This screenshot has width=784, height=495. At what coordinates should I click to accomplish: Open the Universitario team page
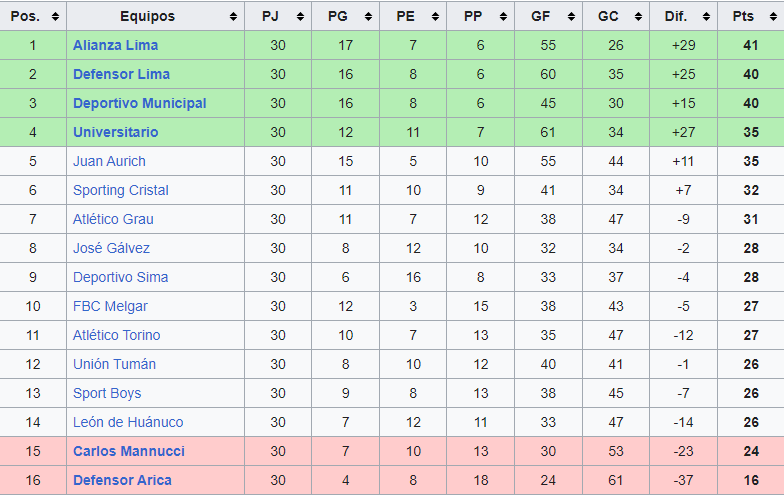tap(116, 132)
